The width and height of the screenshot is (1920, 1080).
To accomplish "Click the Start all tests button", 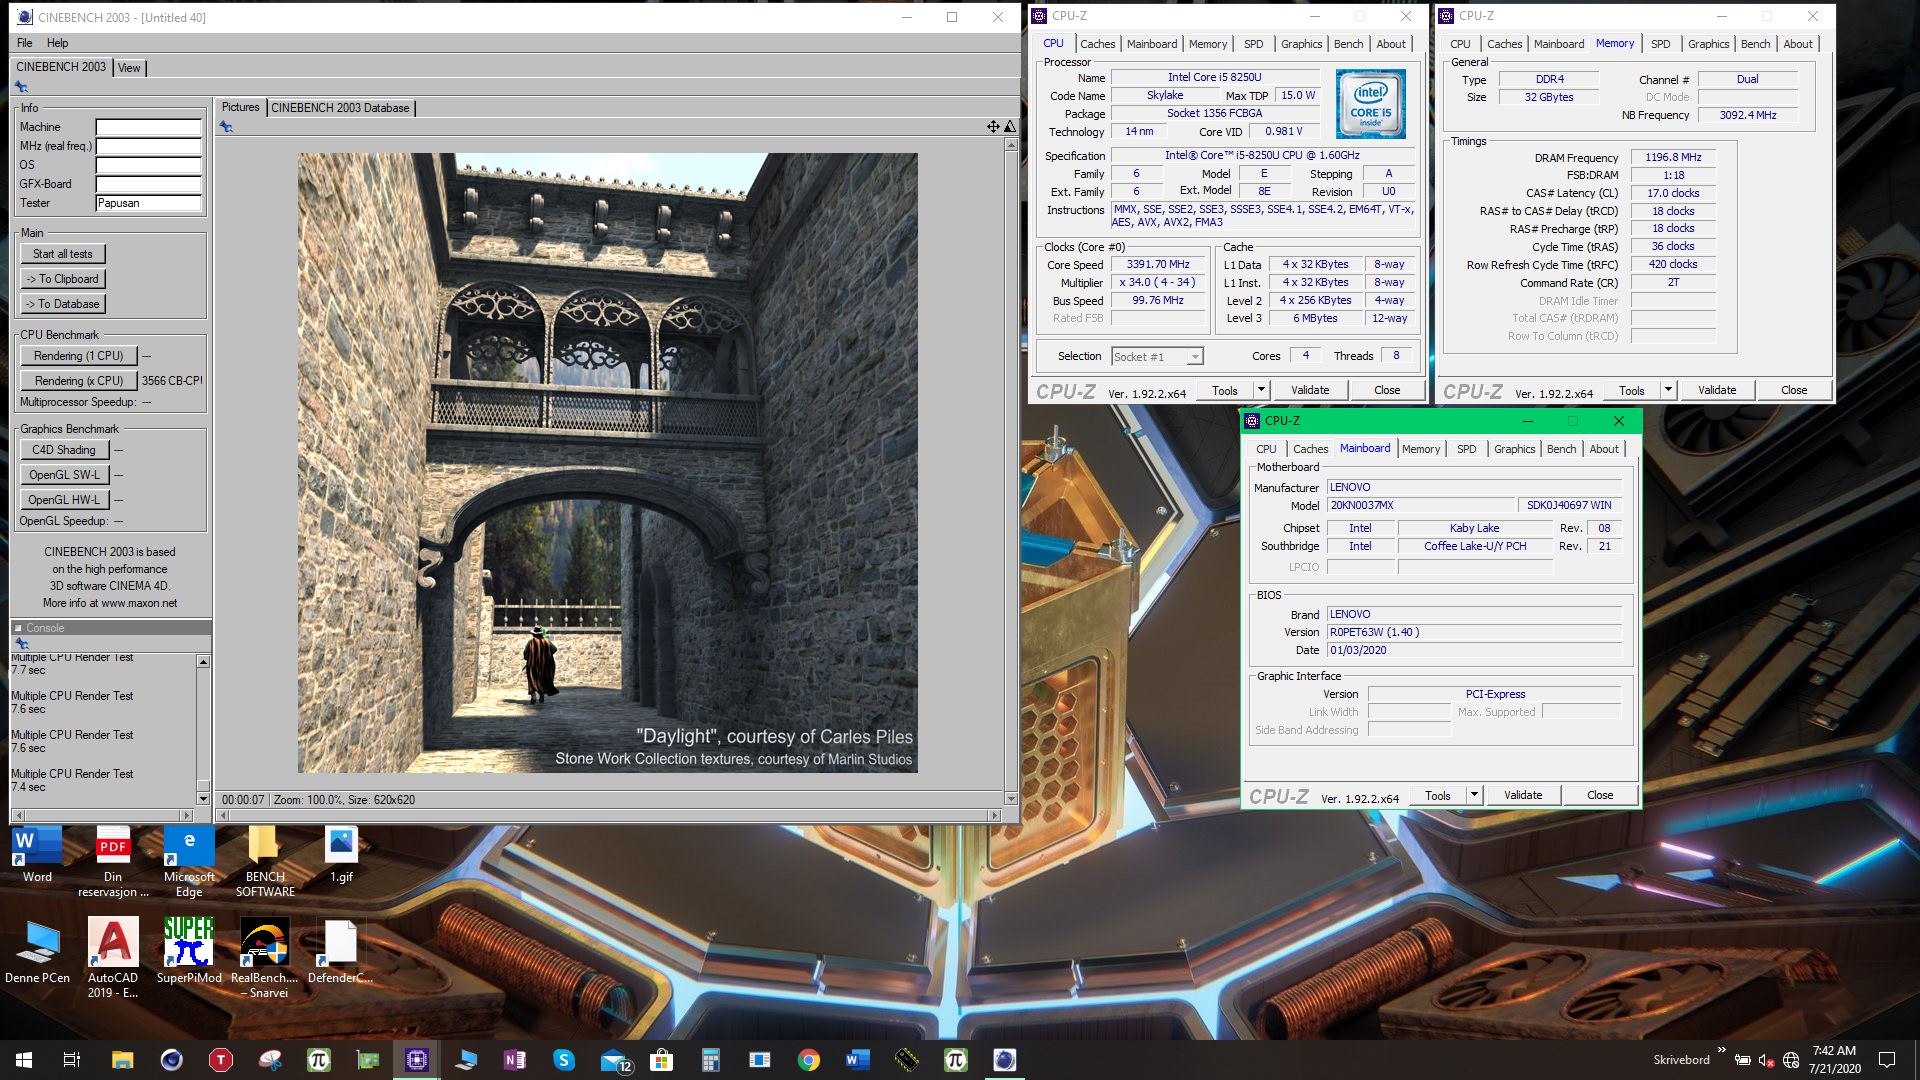I will point(62,254).
